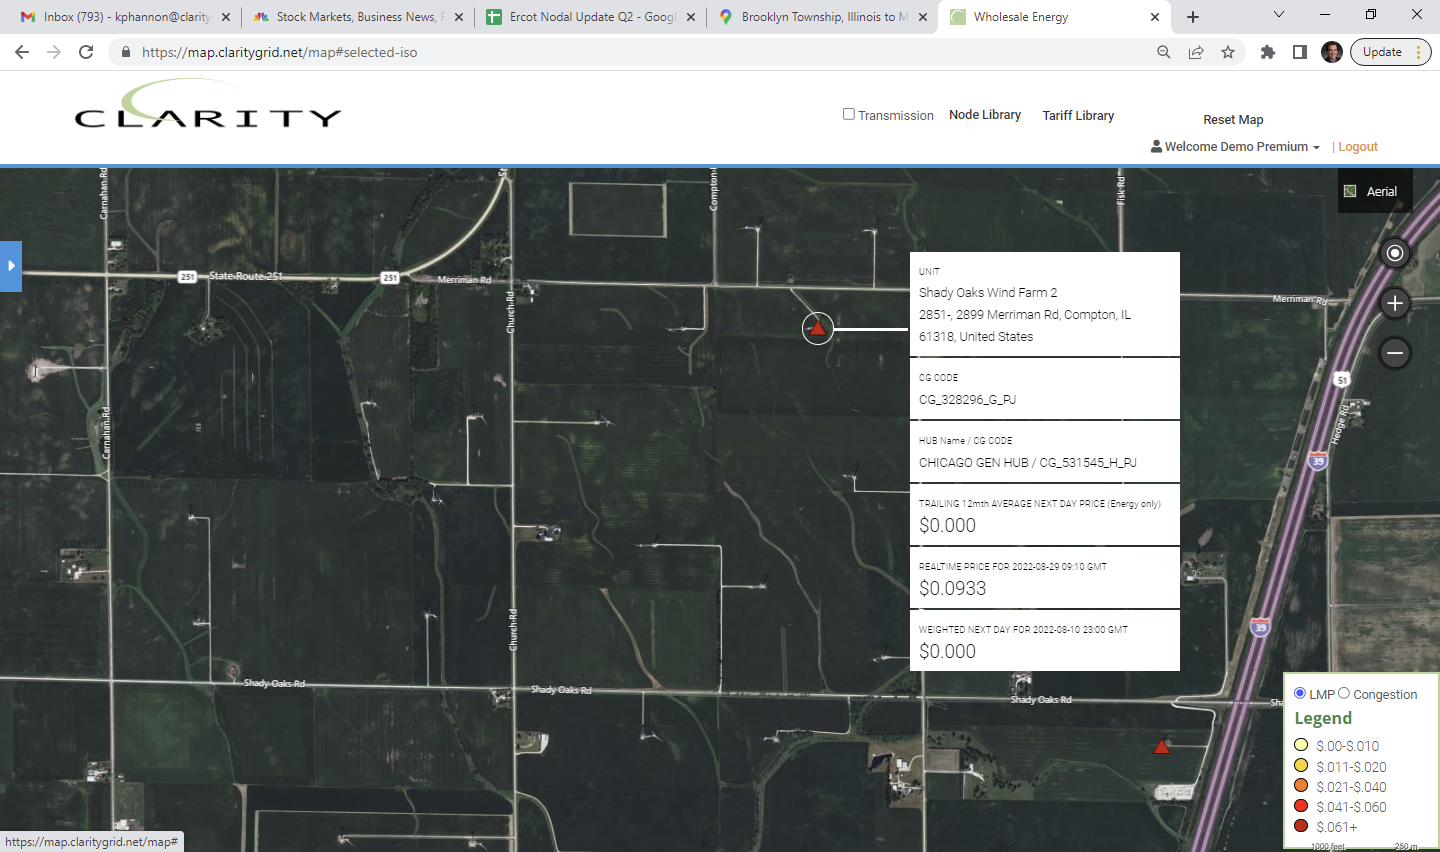Viewport: 1440px width, 852px height.
Task: Click the $.00-$.010 legend swatch
Action: pyautogui.click(x=1301, y=745)
